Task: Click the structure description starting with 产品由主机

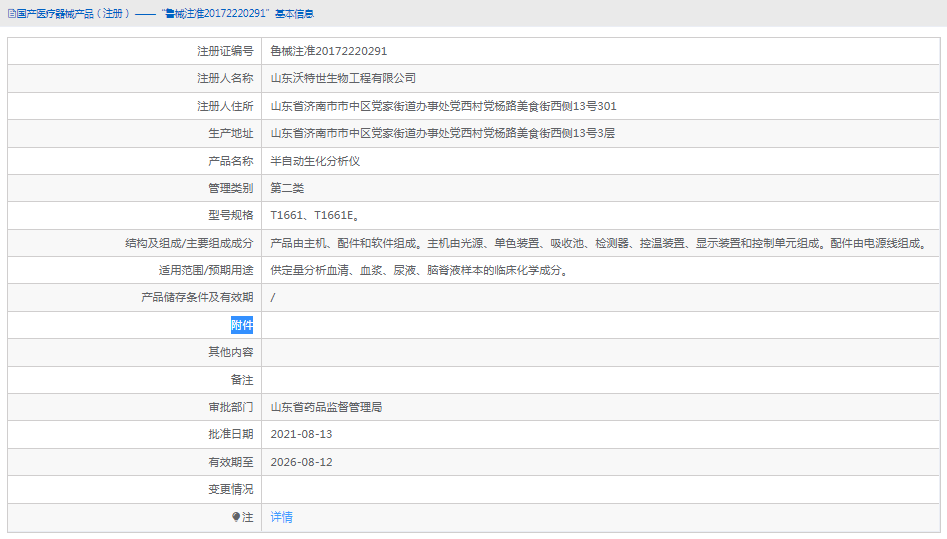Action: coord(598,243)
